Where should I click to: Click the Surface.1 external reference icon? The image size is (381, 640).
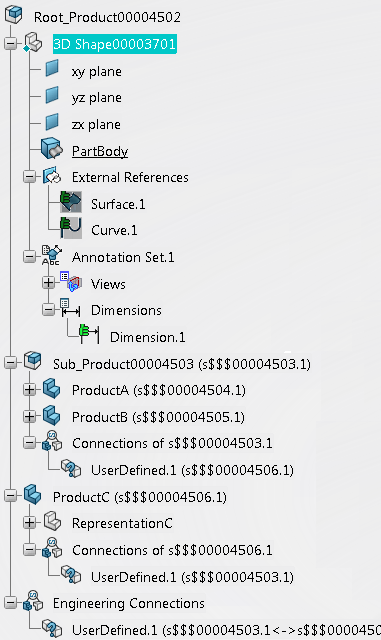tap(71, 202)
